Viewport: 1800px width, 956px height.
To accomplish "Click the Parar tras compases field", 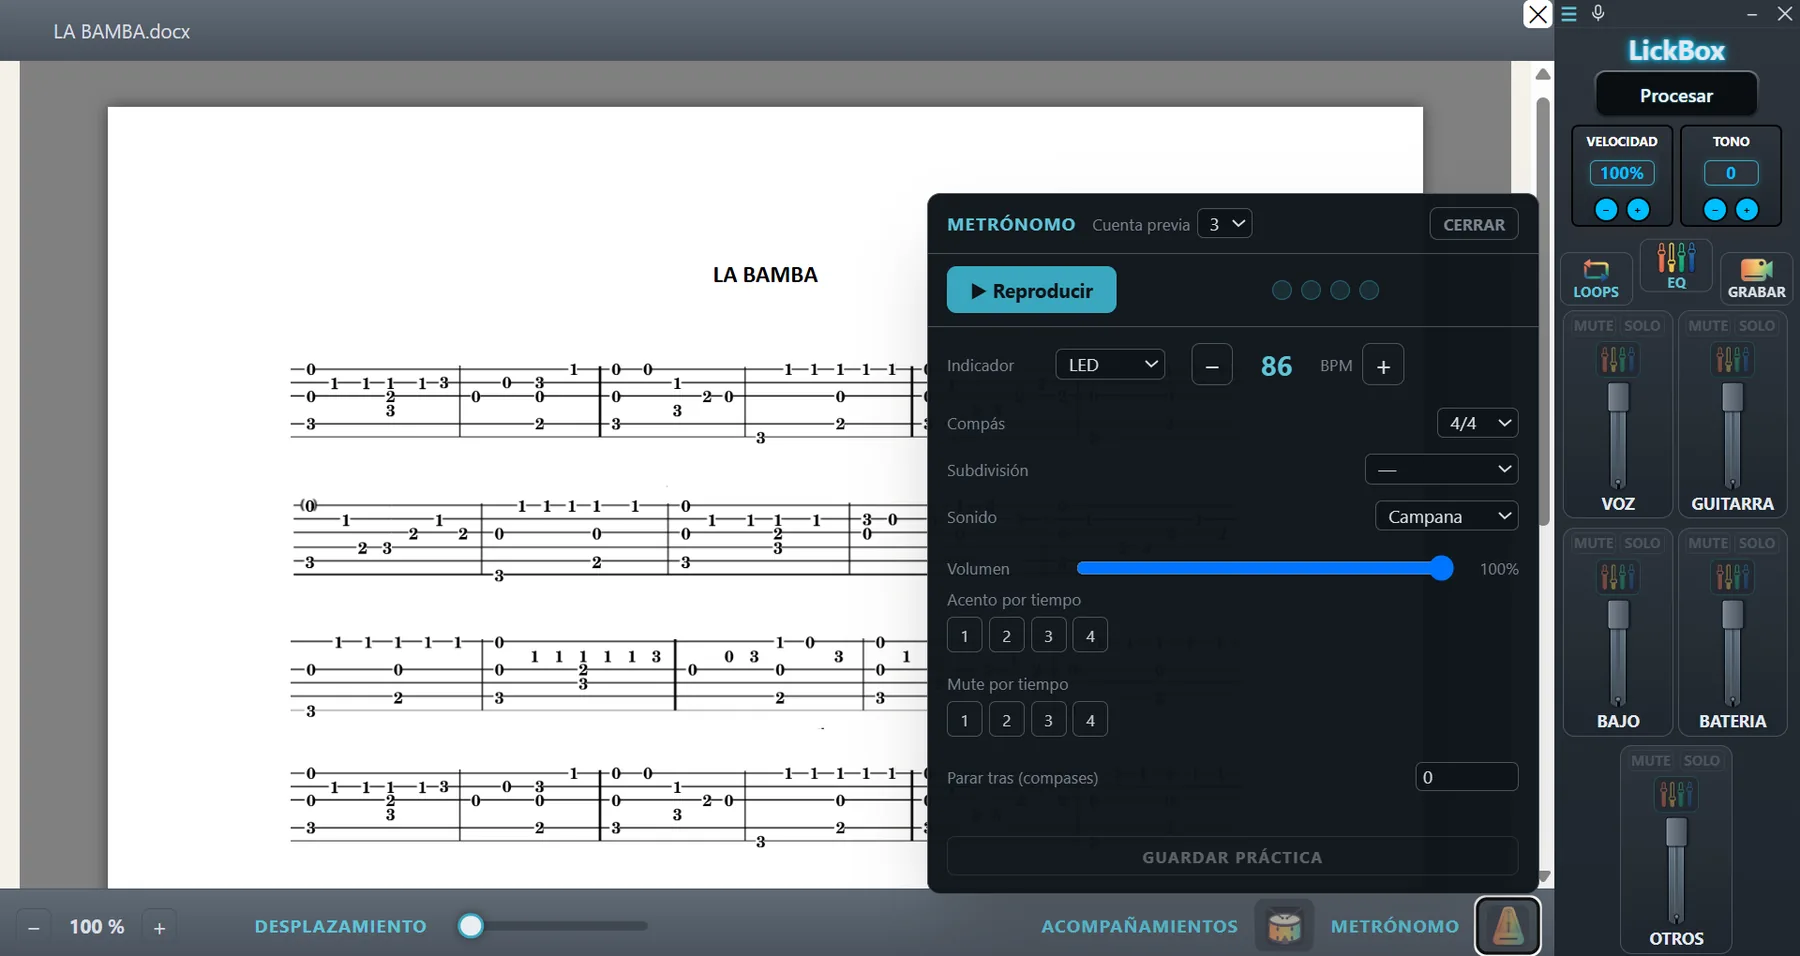I will (x=1467, y=777).
